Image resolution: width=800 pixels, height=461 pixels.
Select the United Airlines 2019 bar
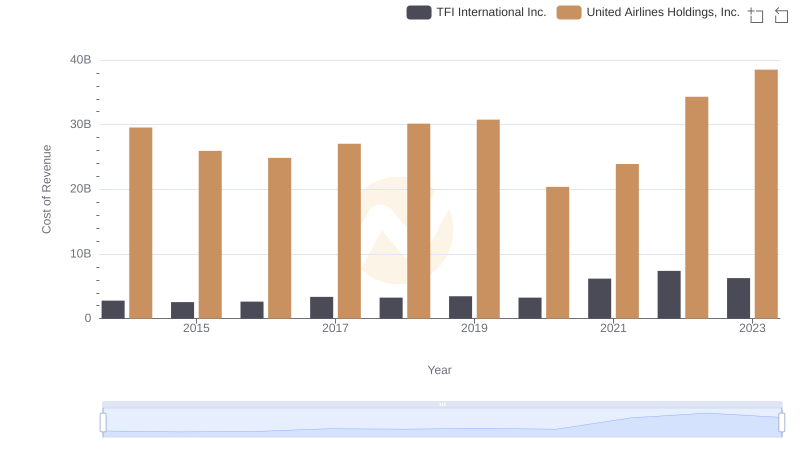tap(488, 219)
